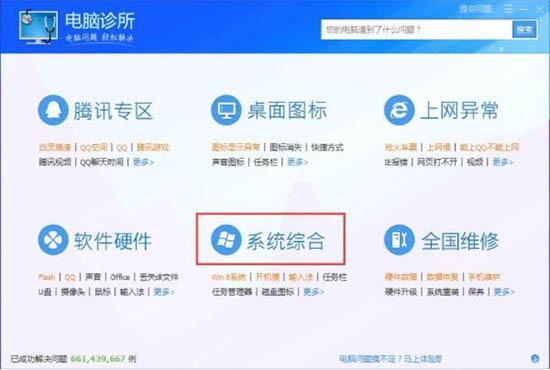Open 数据恢复 link
Image resolution: width=550 pixels, height=370 pixels.
442,277
